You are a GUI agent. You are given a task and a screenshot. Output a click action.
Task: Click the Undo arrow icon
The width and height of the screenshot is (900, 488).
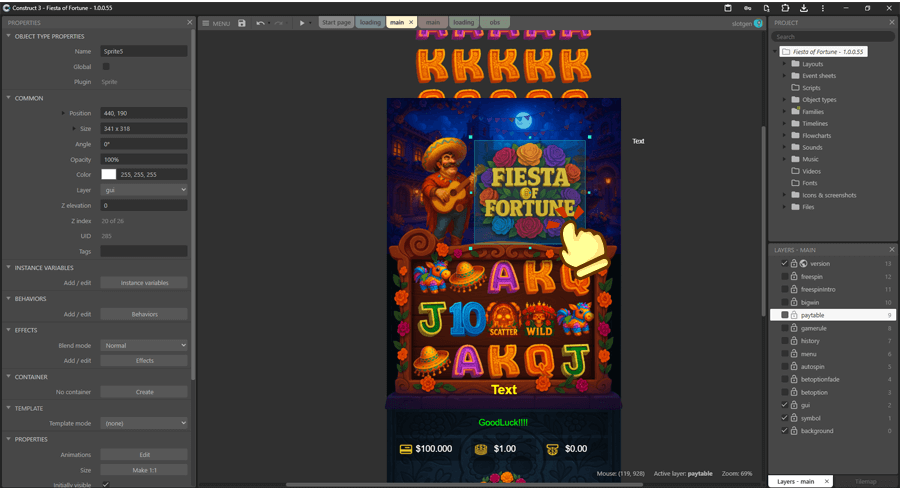(260, 23)
